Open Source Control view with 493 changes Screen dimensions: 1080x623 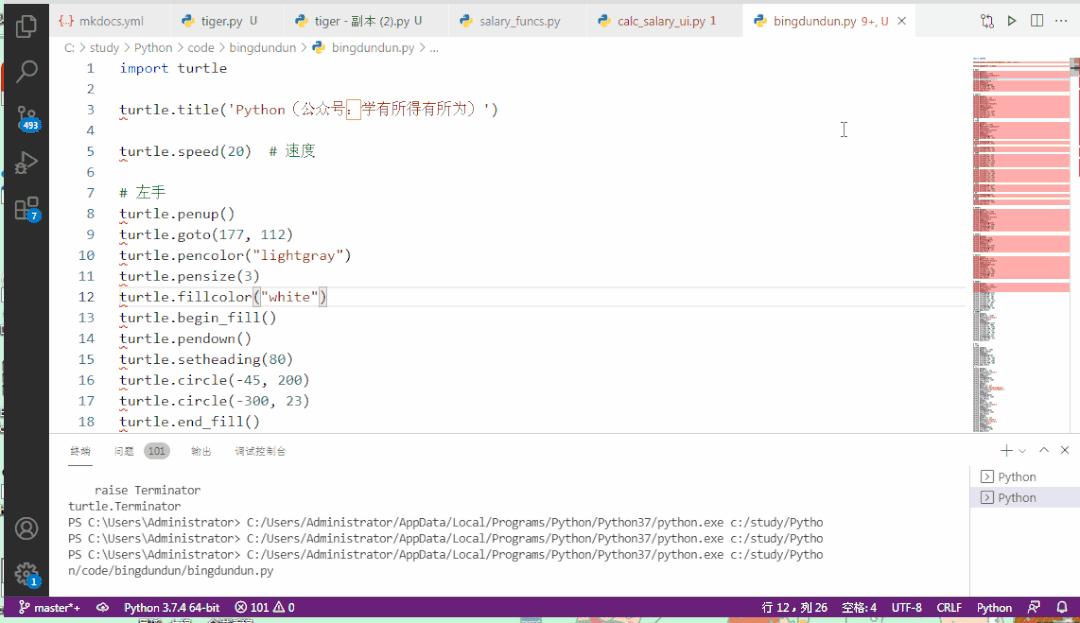click(x=26, y=118)
